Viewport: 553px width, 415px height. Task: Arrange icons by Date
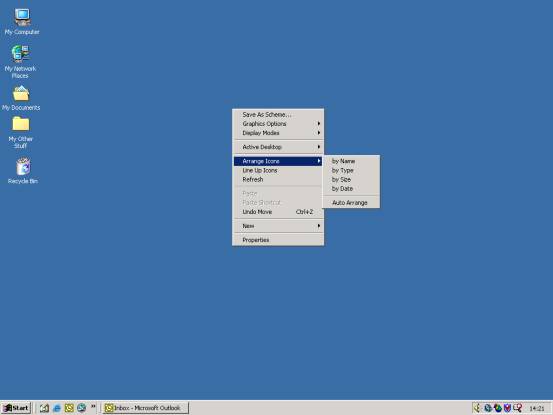pyautogui.click(x=351, y=189)
